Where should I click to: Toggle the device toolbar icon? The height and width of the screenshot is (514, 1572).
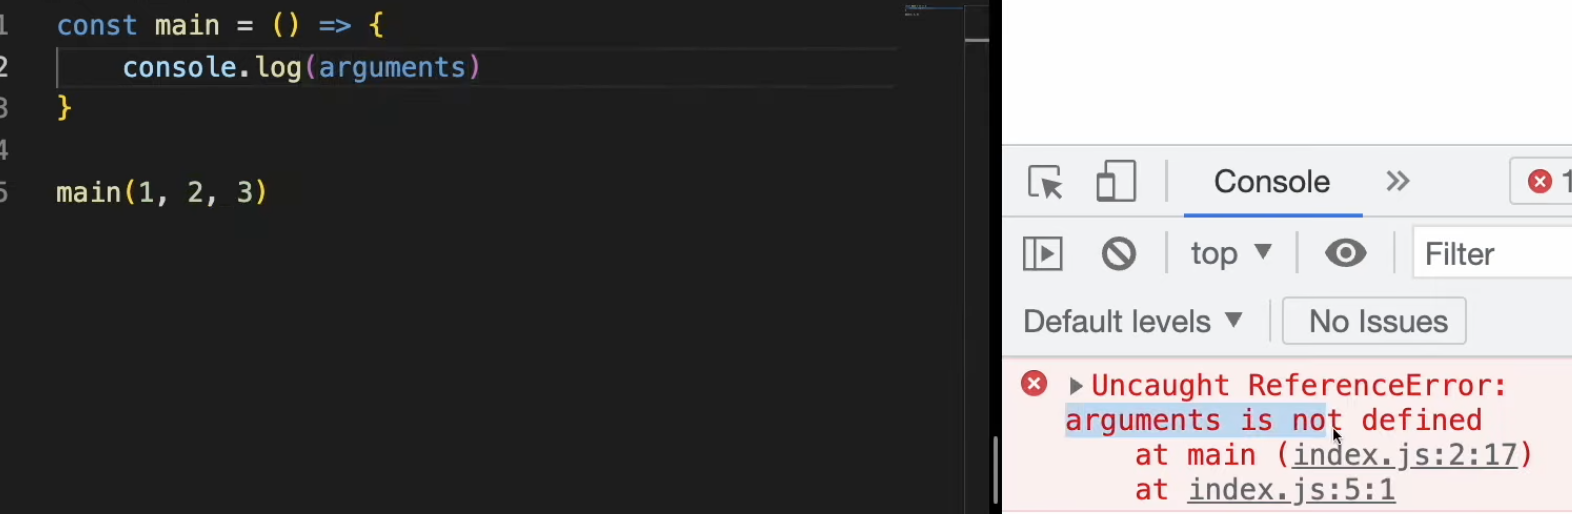pyautogui.click(x=1116, y=182)
